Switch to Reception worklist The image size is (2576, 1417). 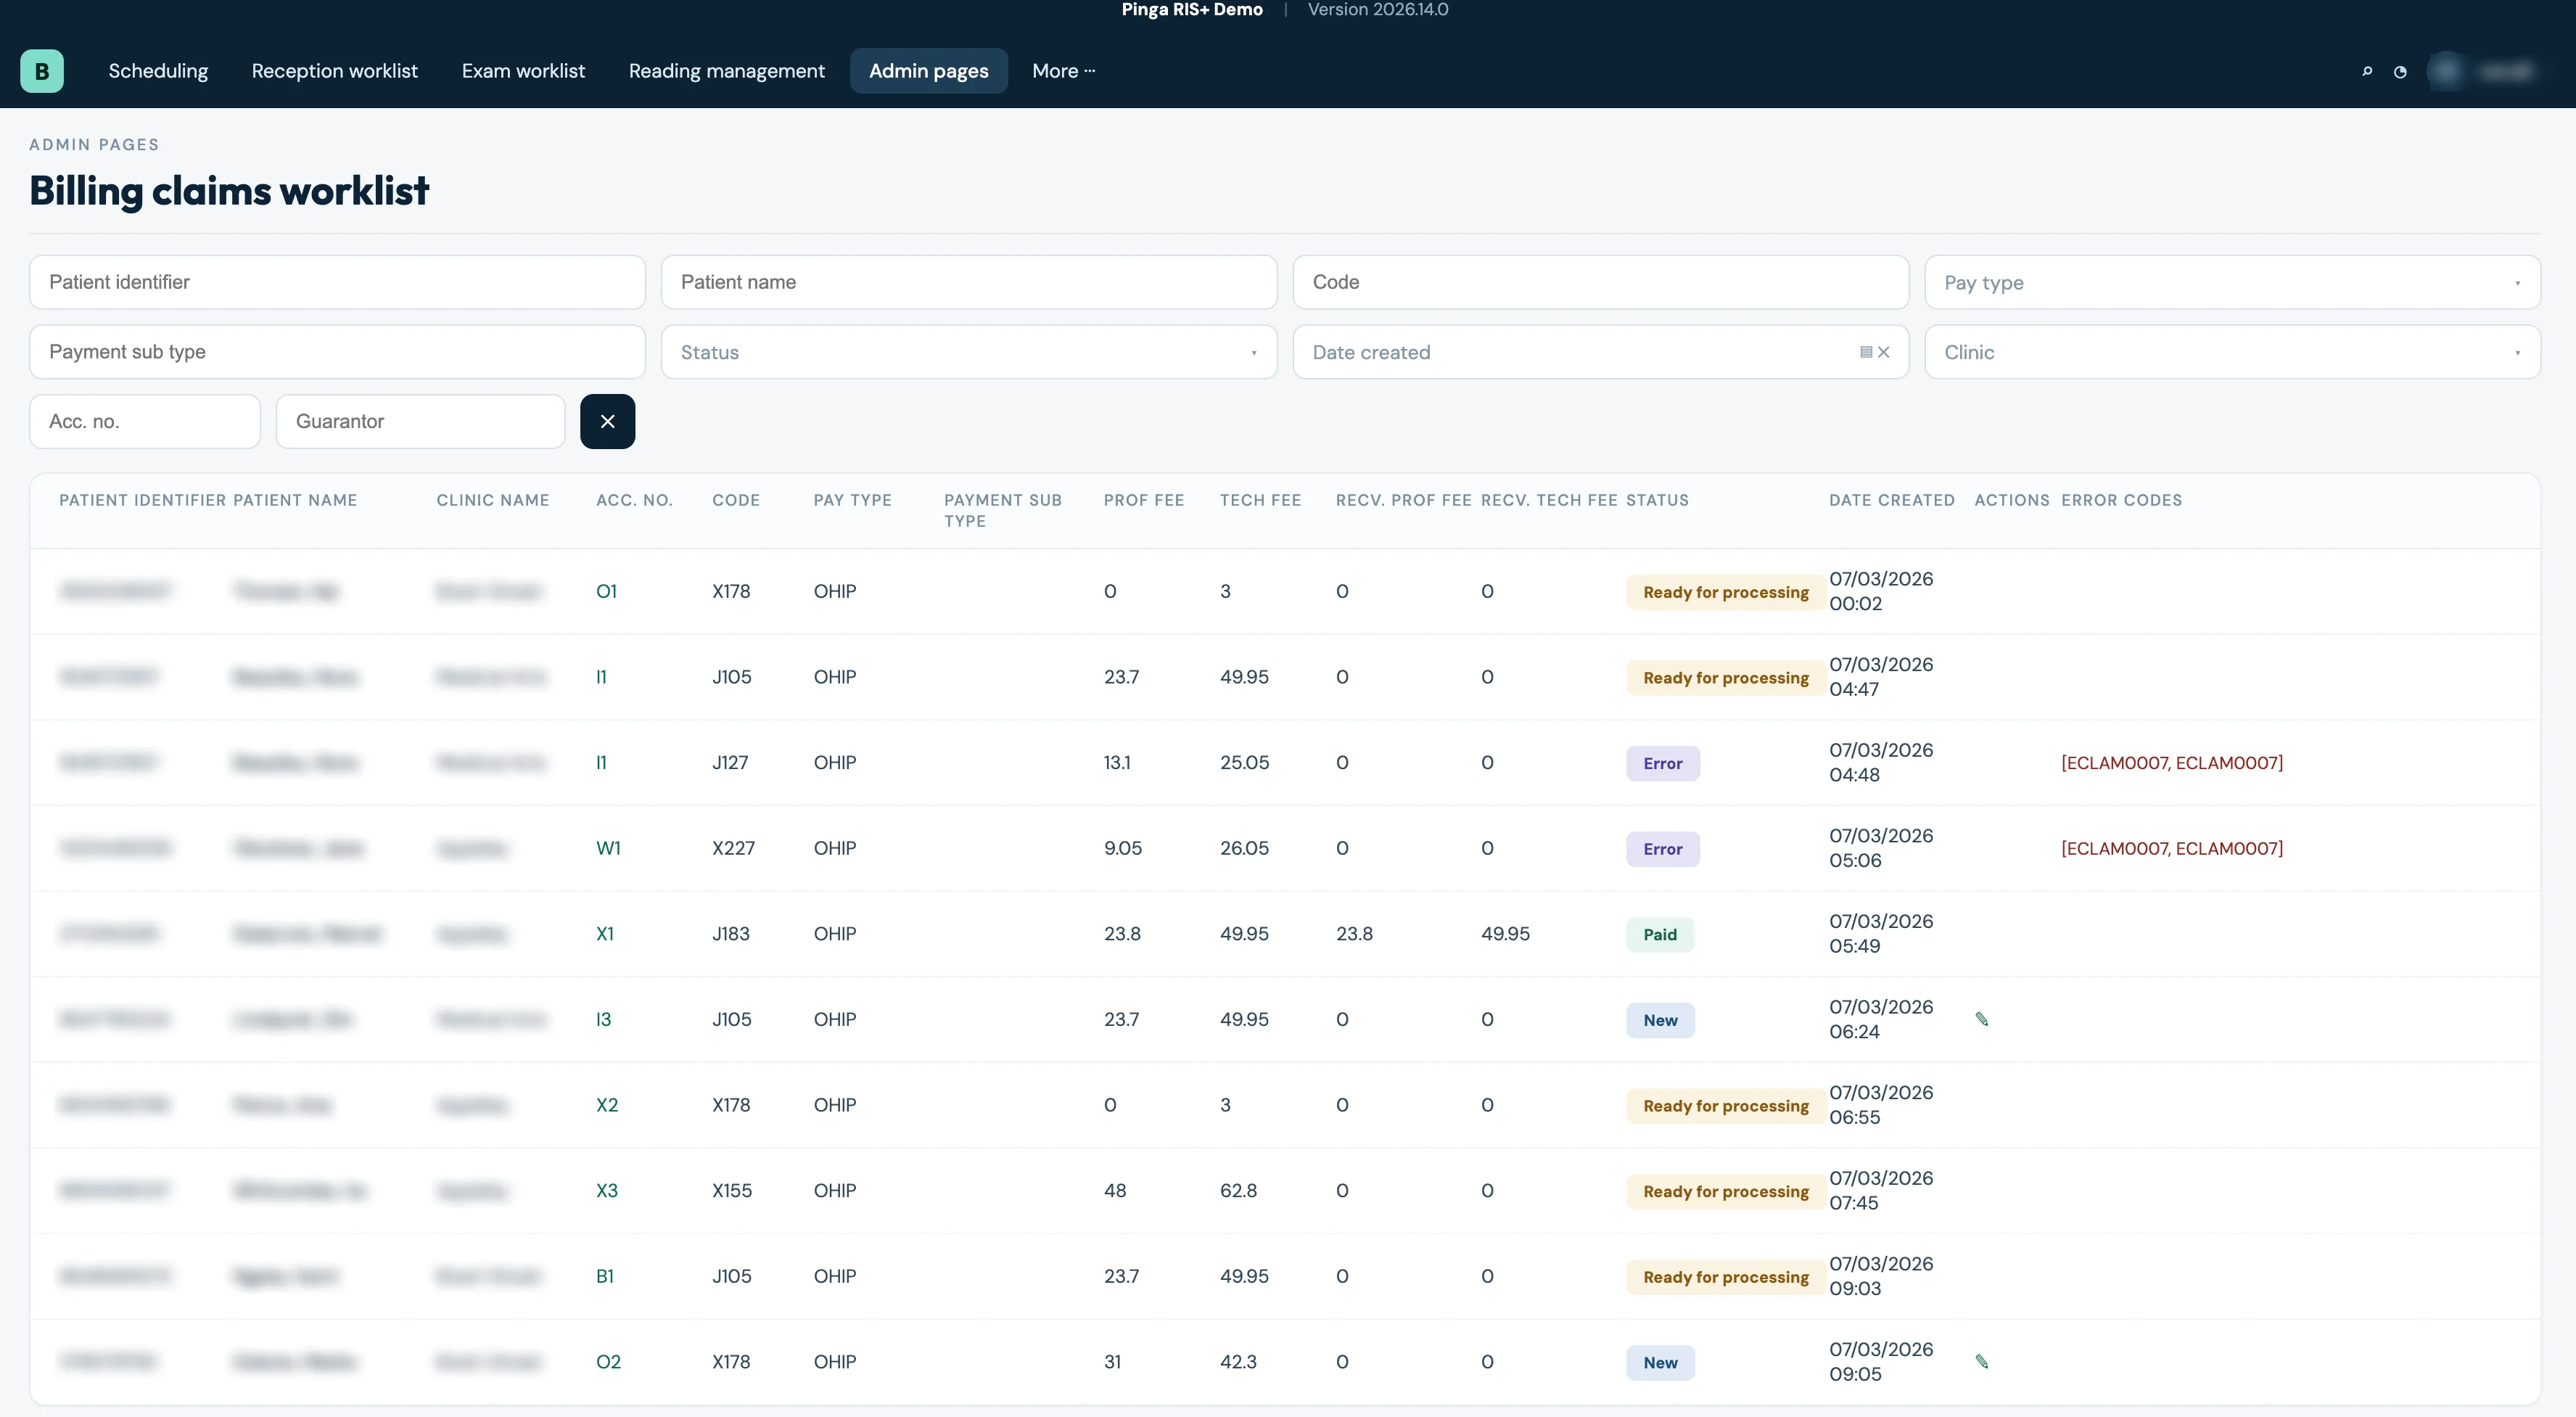pos(335,71)
